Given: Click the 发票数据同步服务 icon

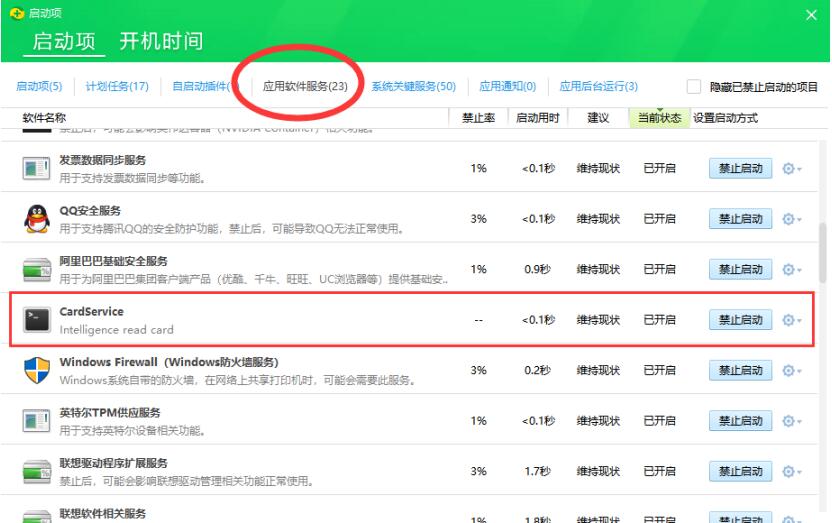Looking at the screenshot, I should click(36, 168).
